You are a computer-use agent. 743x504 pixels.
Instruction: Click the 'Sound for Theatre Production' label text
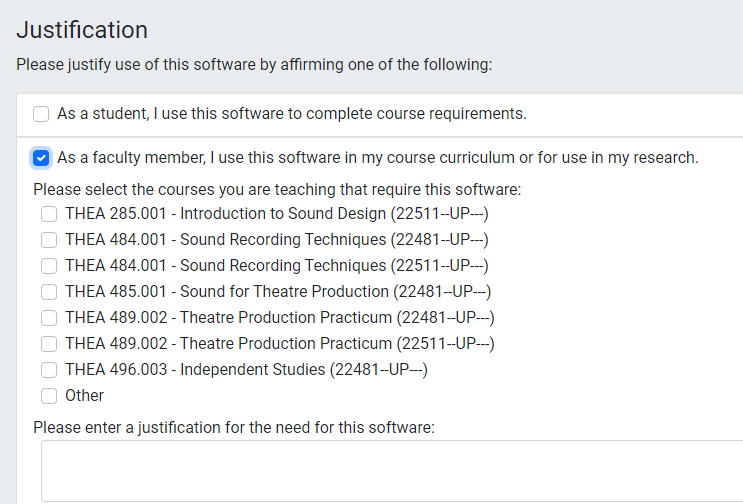[x=278, y=292]
